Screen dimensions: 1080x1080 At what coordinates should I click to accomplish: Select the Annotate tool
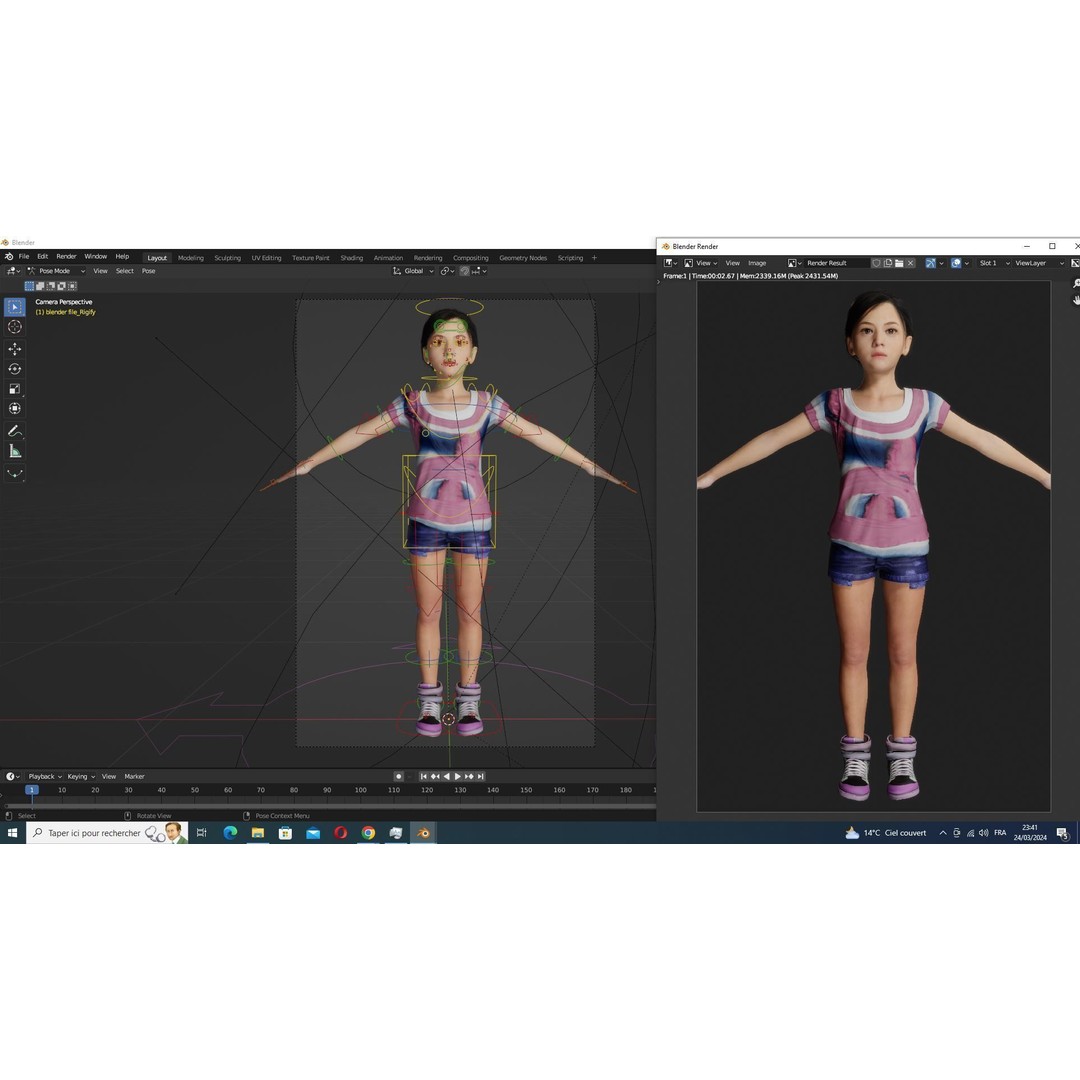click(14, 431)
